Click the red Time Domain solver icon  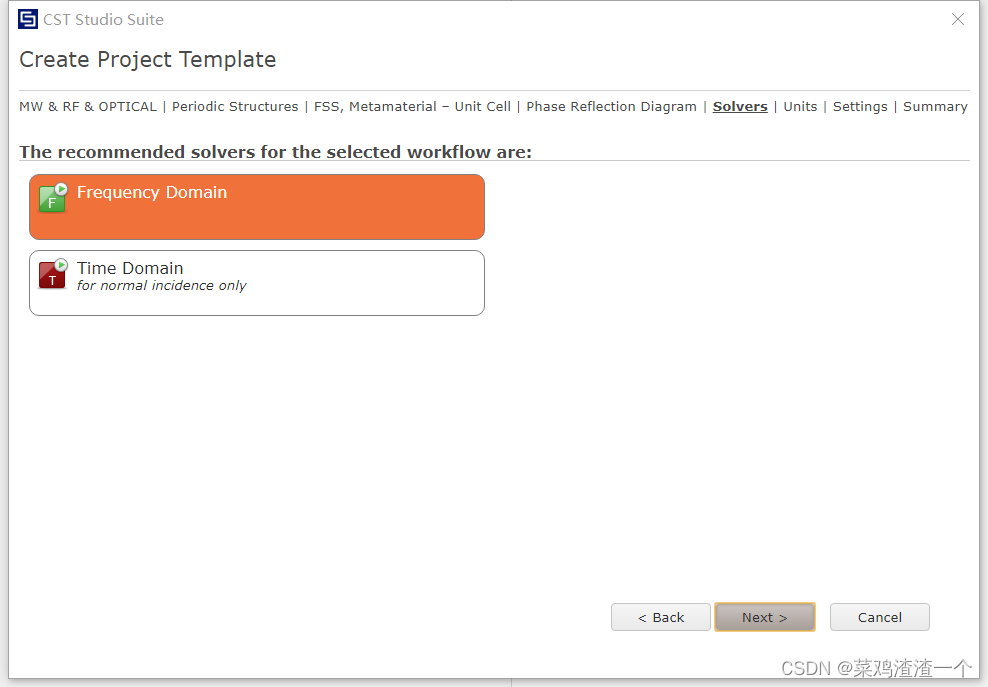point(53,274)
